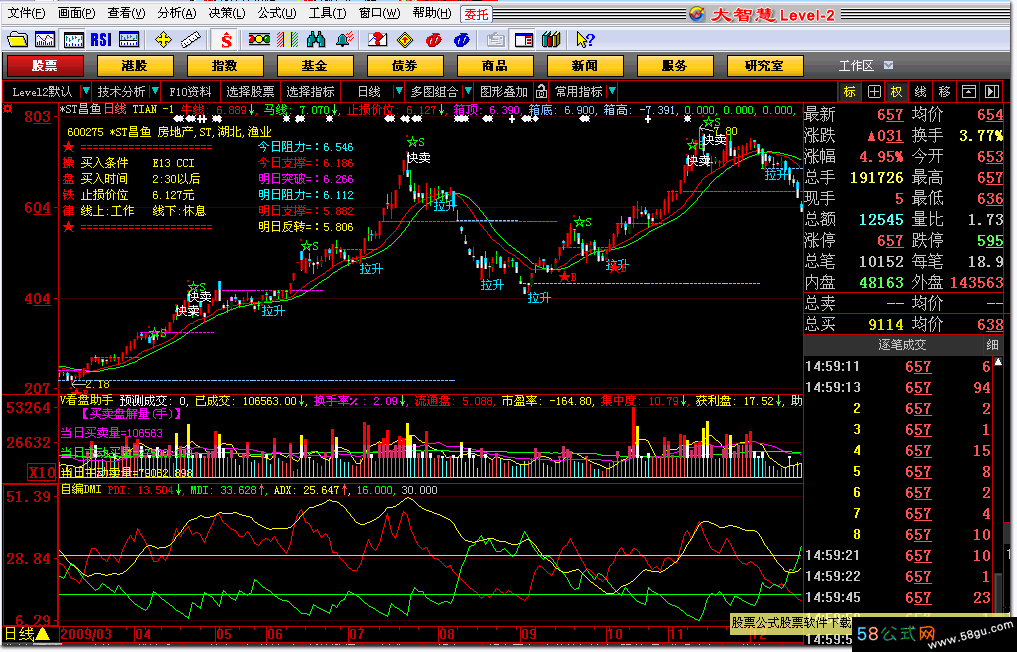Toggle the 标 marker button

850,91
